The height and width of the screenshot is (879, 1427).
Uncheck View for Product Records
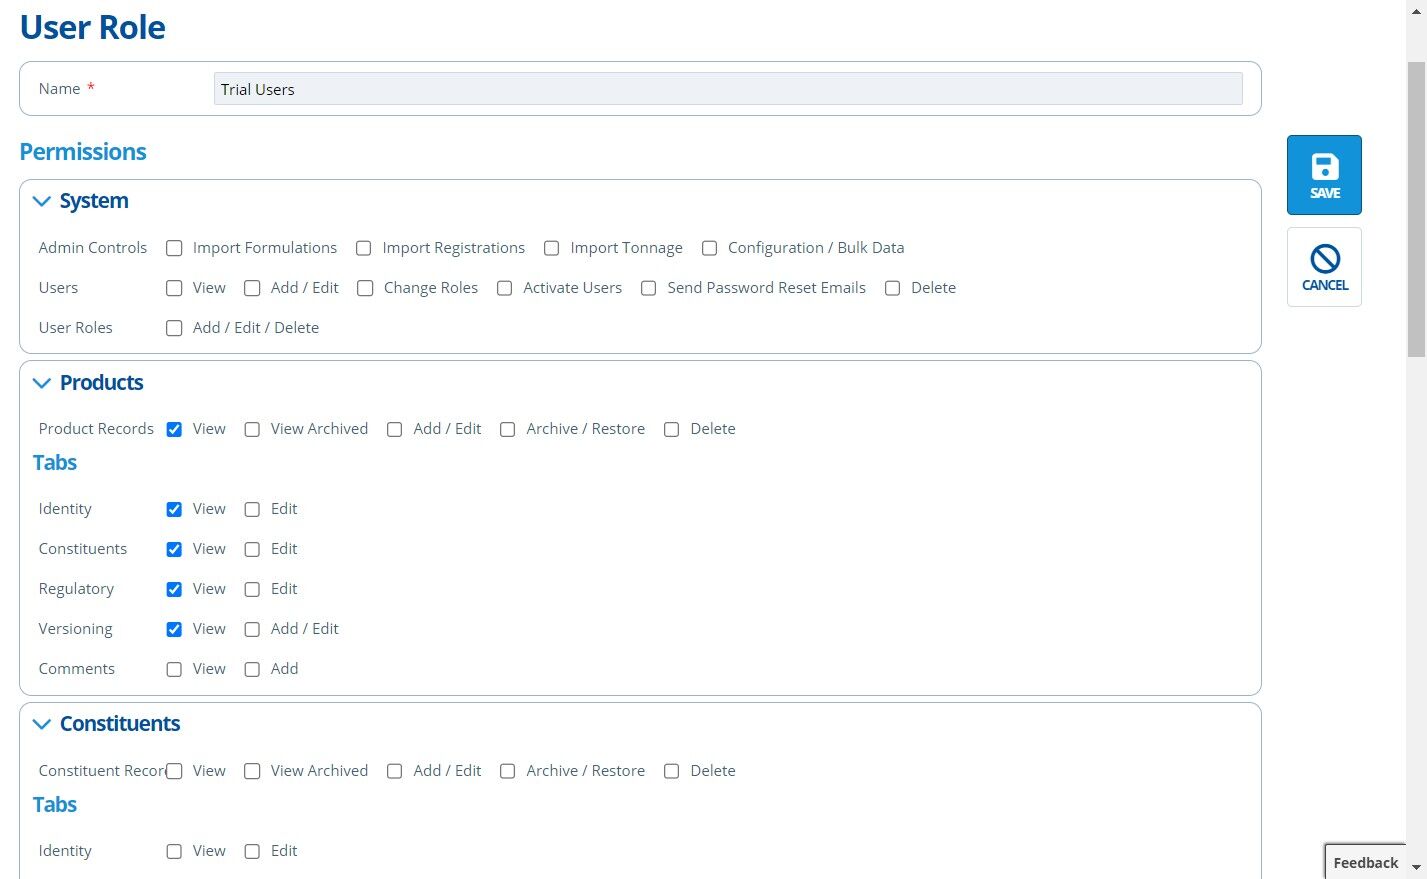tap(174, 429)
